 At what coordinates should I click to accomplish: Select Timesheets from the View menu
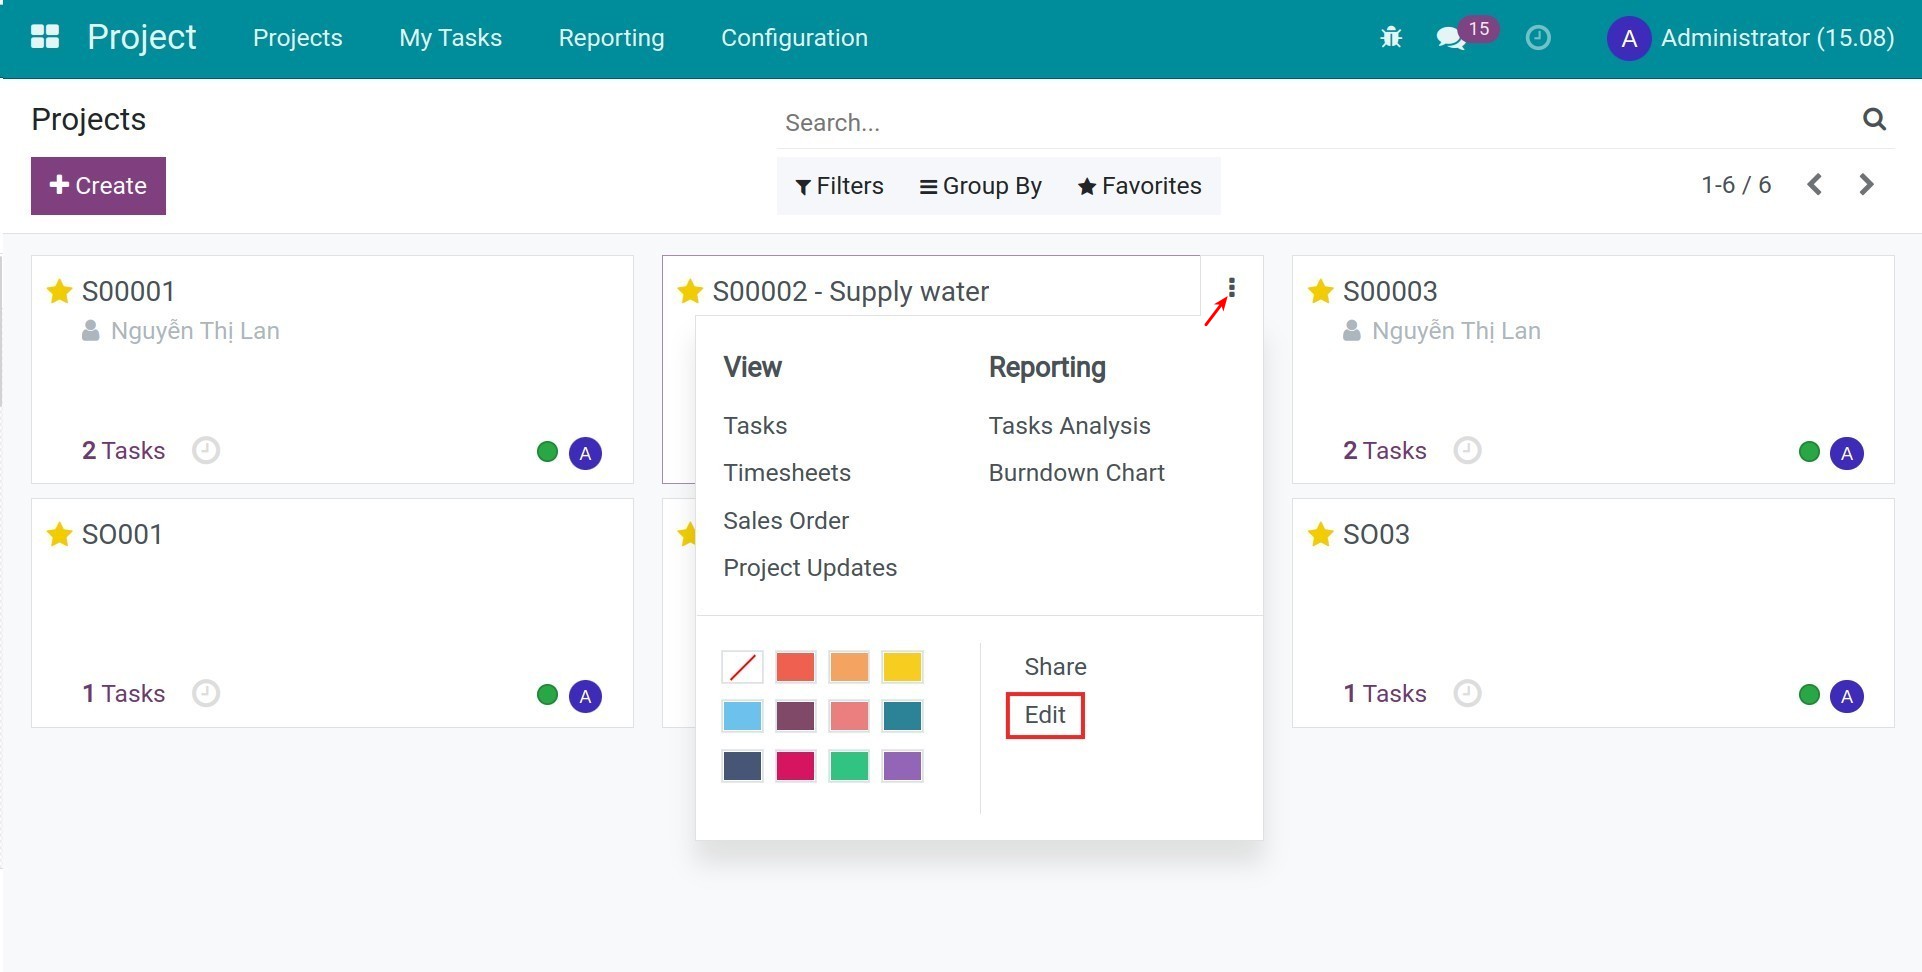pos(787,473)
